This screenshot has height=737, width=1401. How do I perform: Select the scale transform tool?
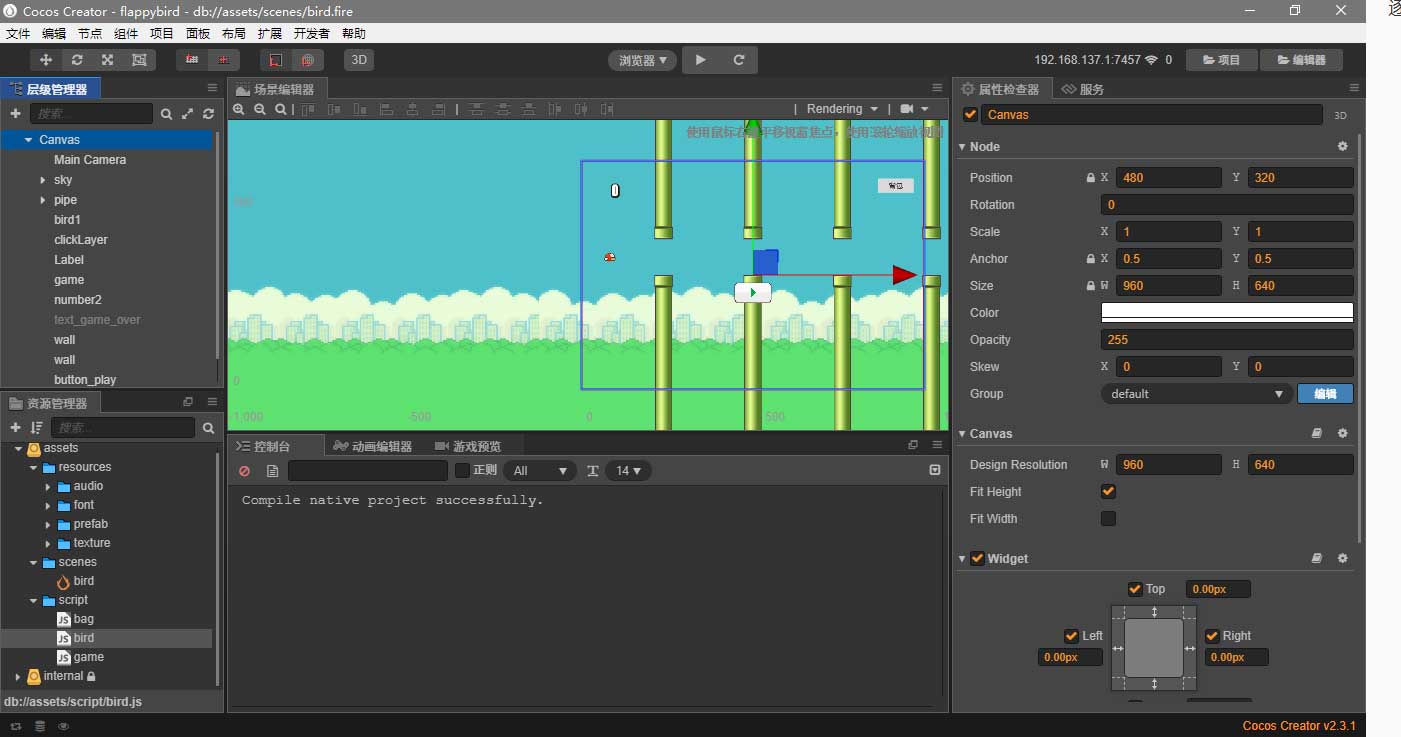[x=108, y=60]
